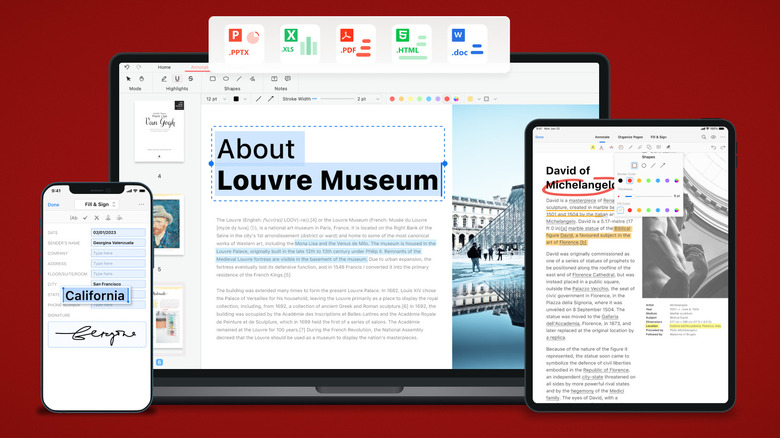Switch to the Annotate tab on laptop

[x=199, y=67]
